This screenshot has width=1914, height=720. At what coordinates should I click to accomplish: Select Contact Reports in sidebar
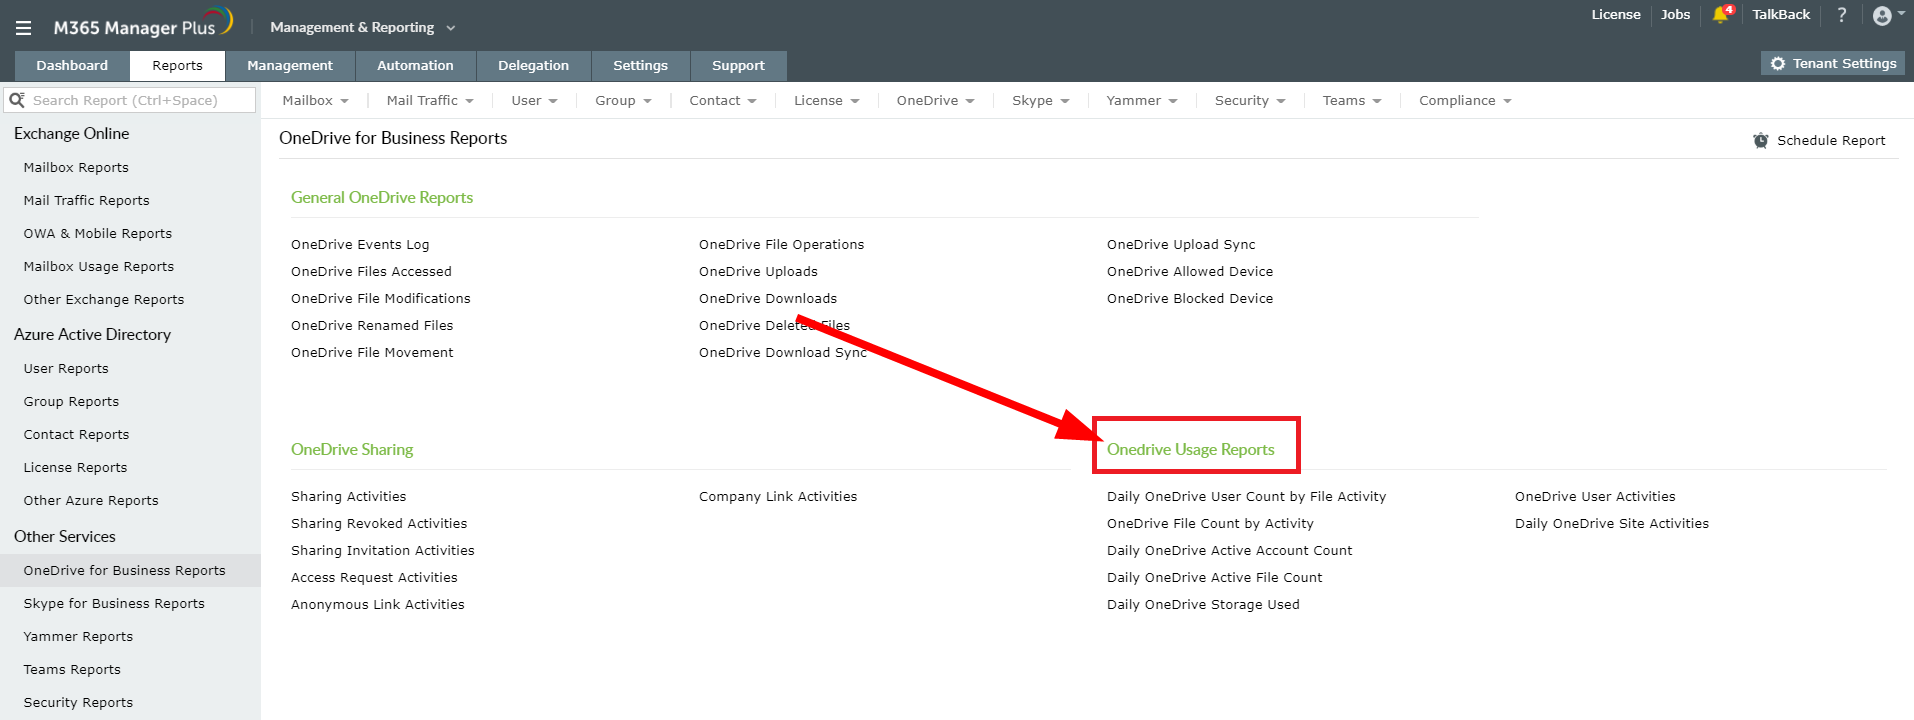tap(76, 435)
